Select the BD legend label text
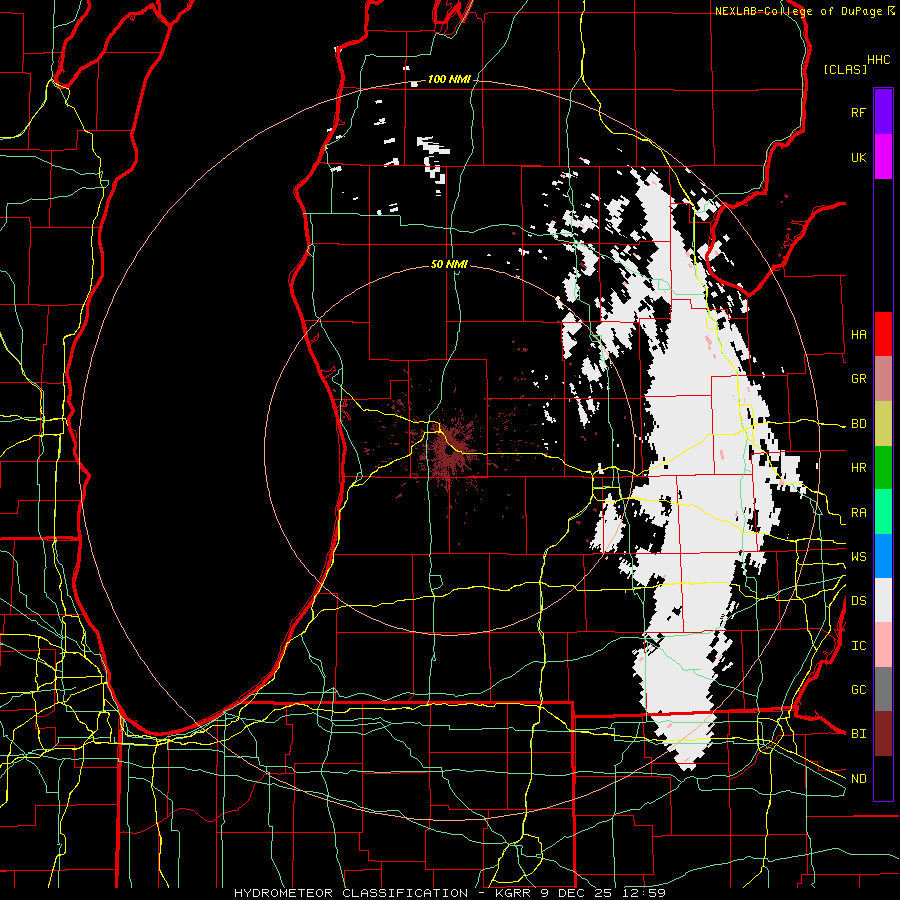The width and height of the screenshot is (900, 900). point(858,424)
